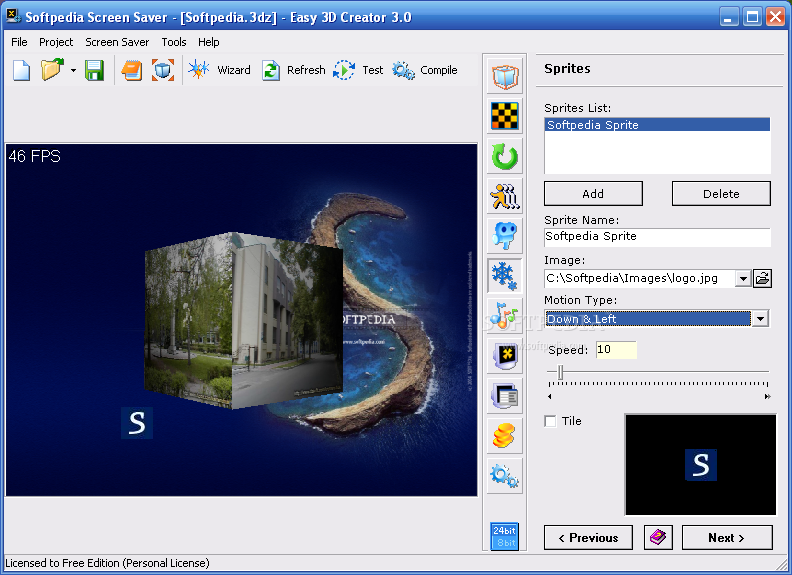This screenshot has height=575, width=792.
Task: Launch the Wizard from the toolbar
Action: (219, 70)
